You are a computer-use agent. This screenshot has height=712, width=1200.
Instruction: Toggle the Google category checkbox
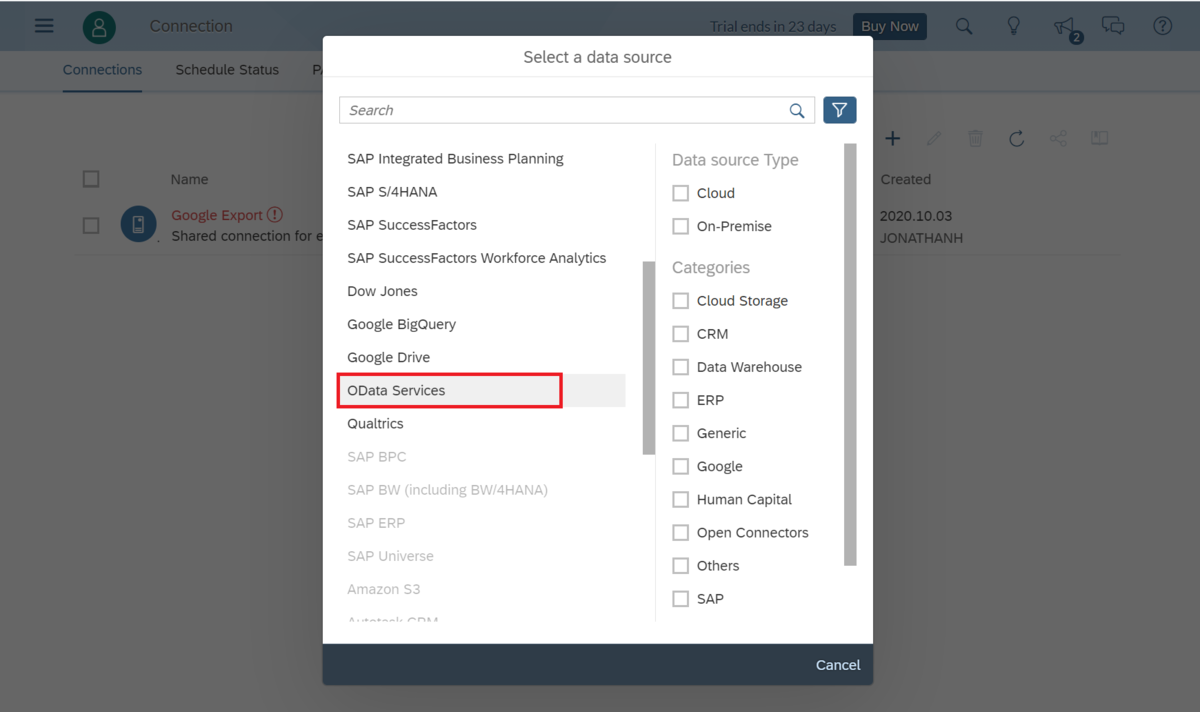pyautogui.click(x=681, y=466)
